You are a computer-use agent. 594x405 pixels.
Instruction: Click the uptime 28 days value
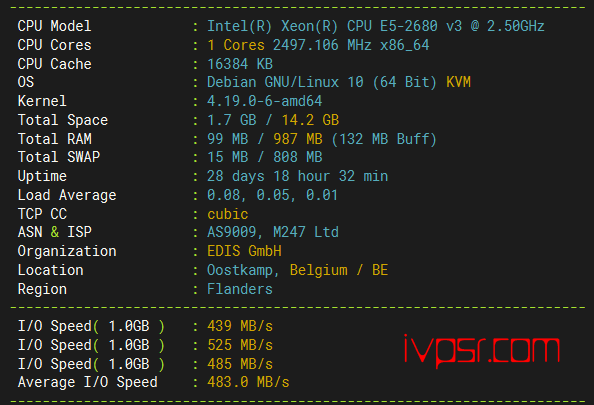click(297, 176)
